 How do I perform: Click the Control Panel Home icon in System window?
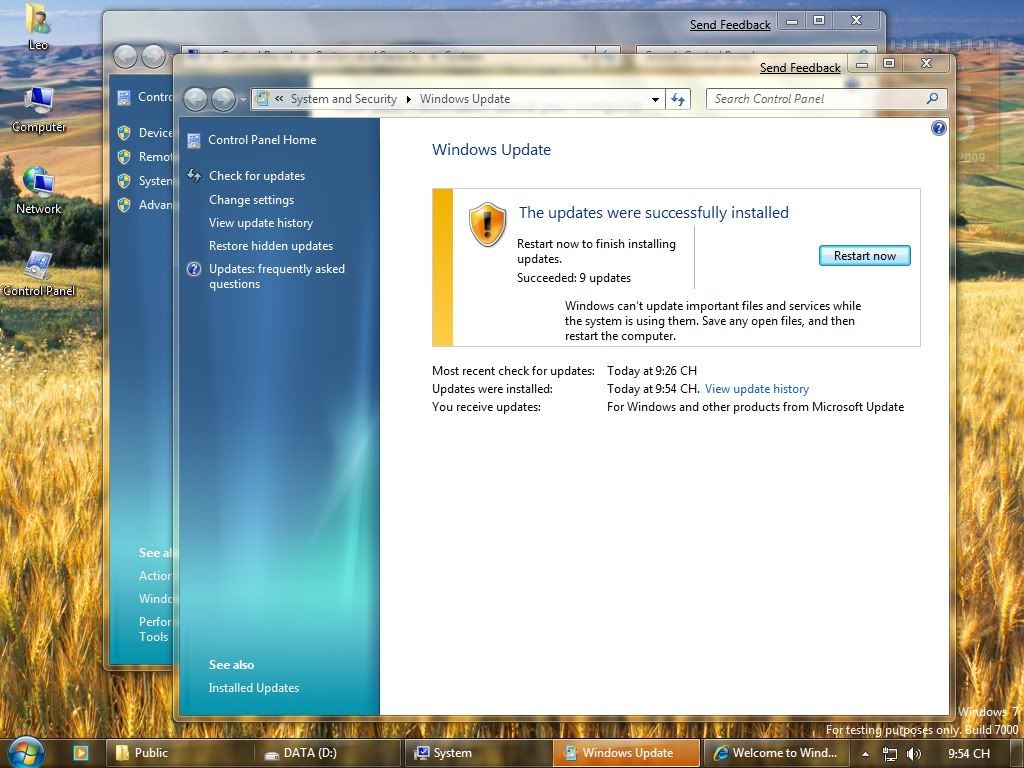124,98
